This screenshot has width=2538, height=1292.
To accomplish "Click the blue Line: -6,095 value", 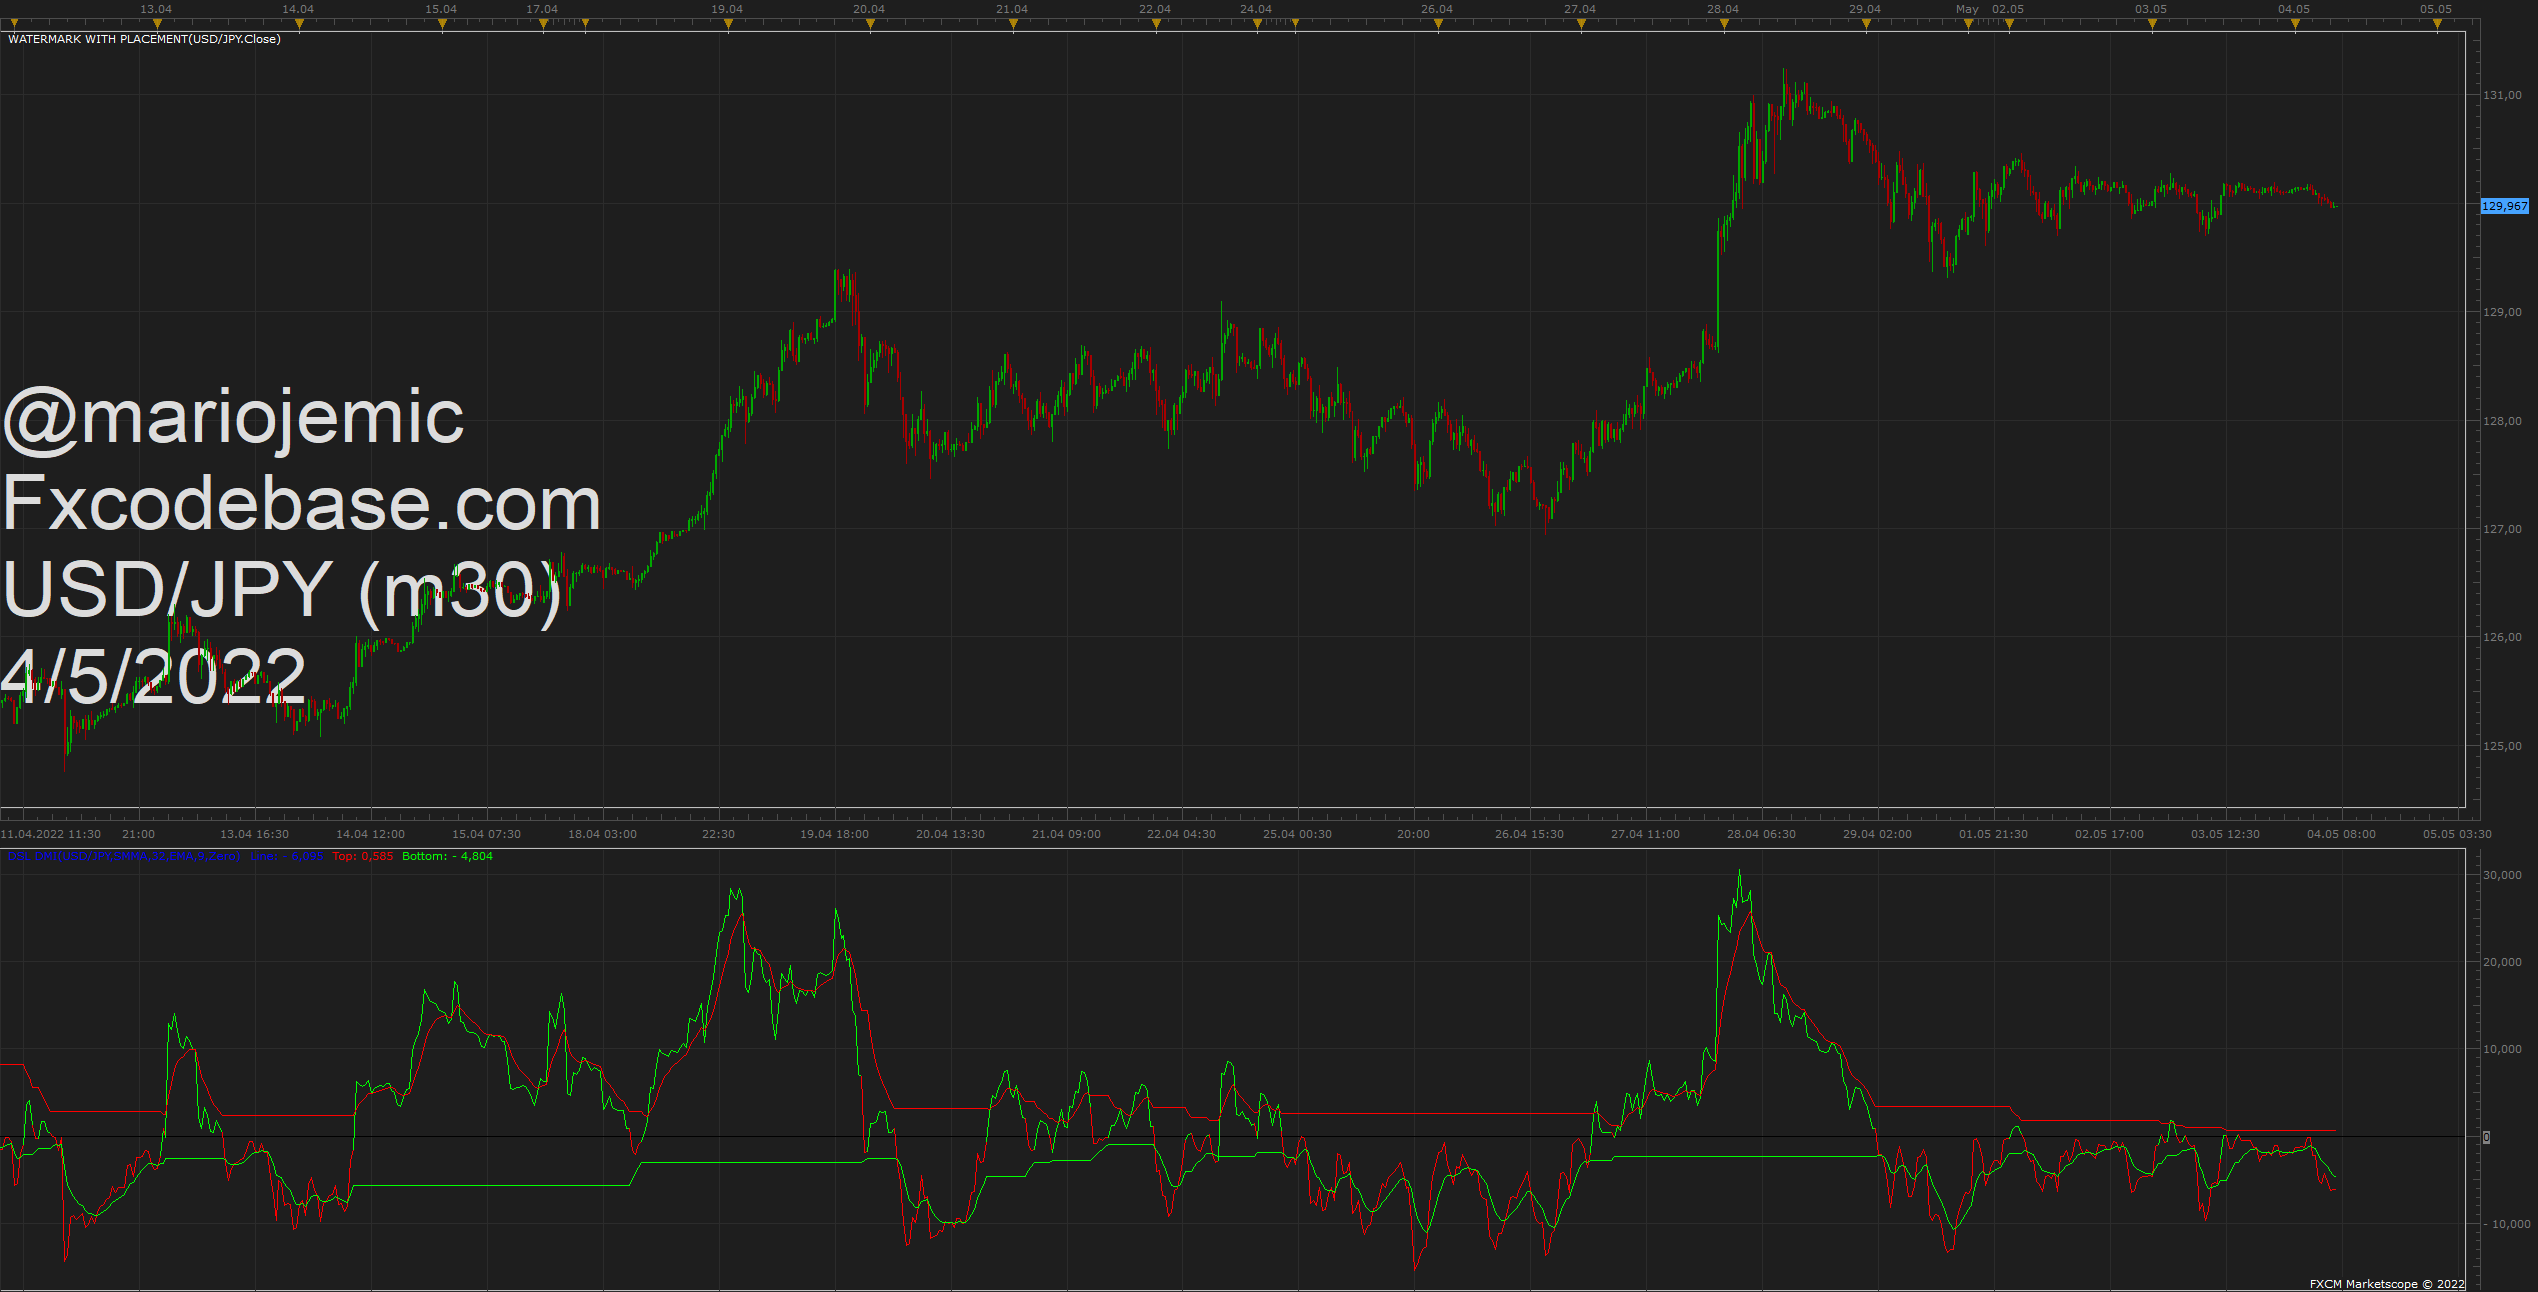I will [287, 856].
